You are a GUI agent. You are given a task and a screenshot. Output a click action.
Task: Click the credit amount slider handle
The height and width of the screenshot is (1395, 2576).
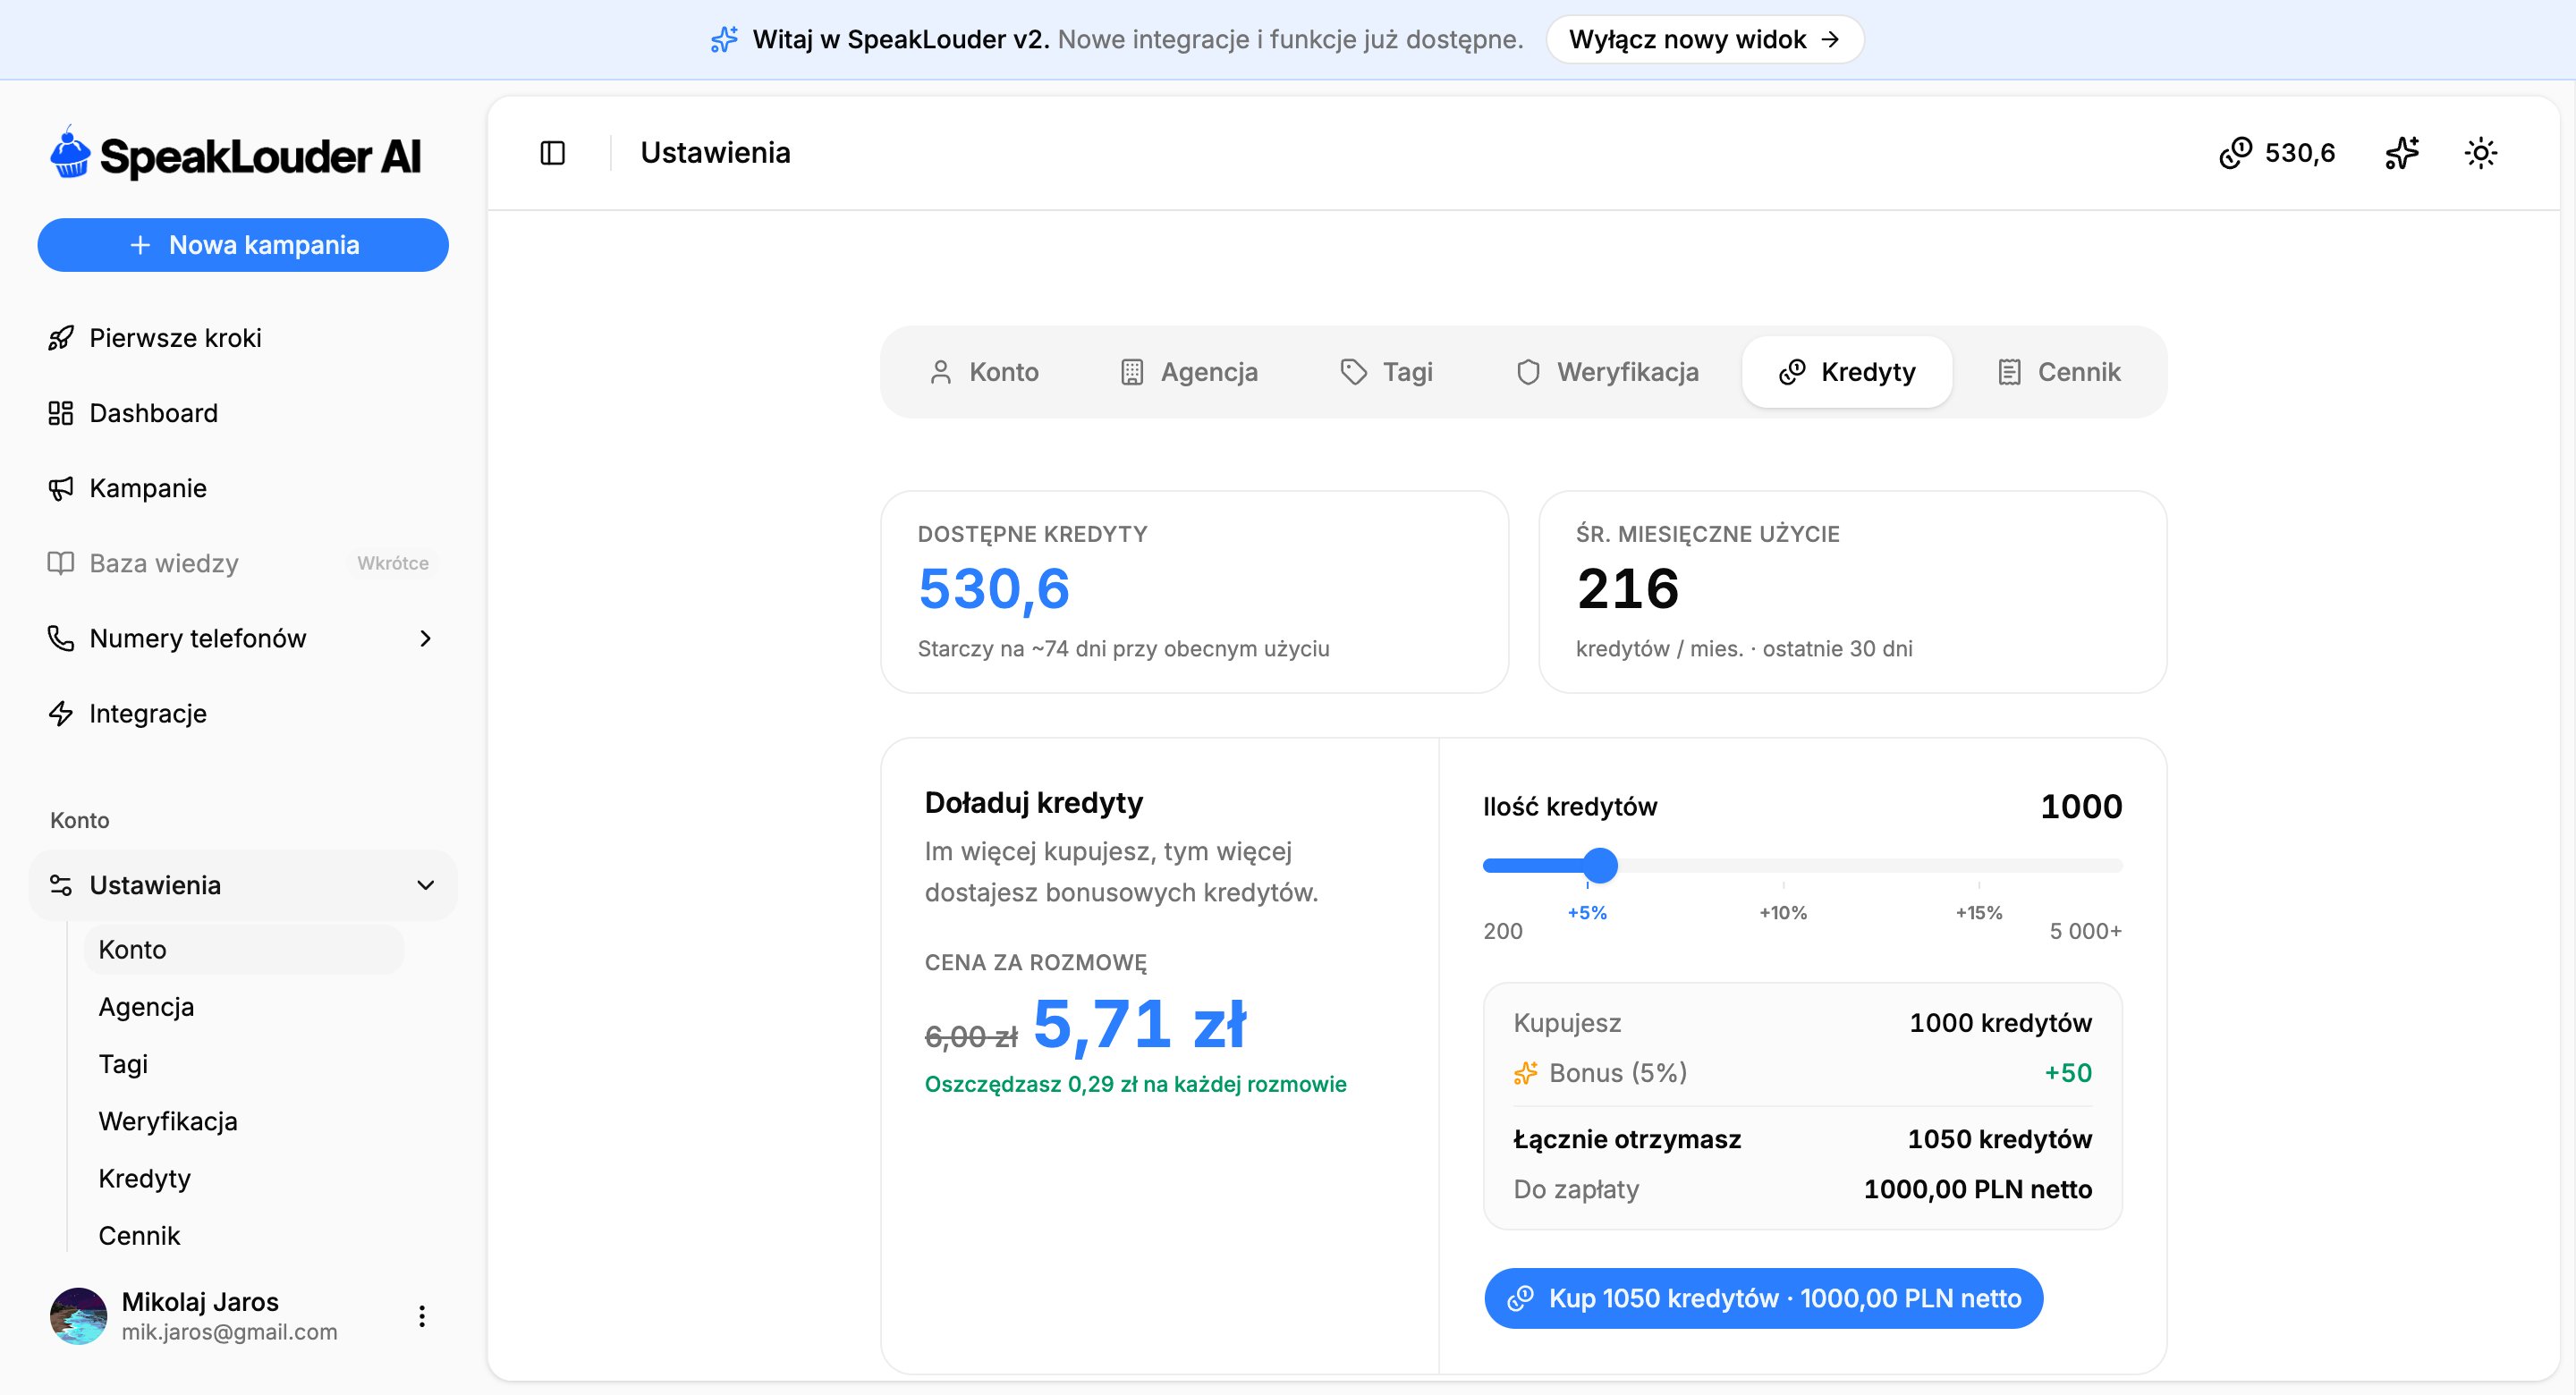[1600, 865]
